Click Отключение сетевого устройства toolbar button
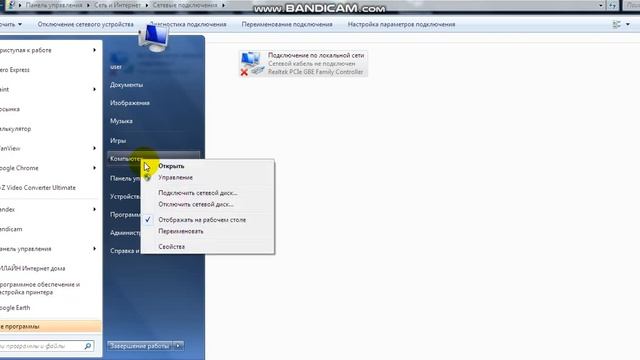 86,24
